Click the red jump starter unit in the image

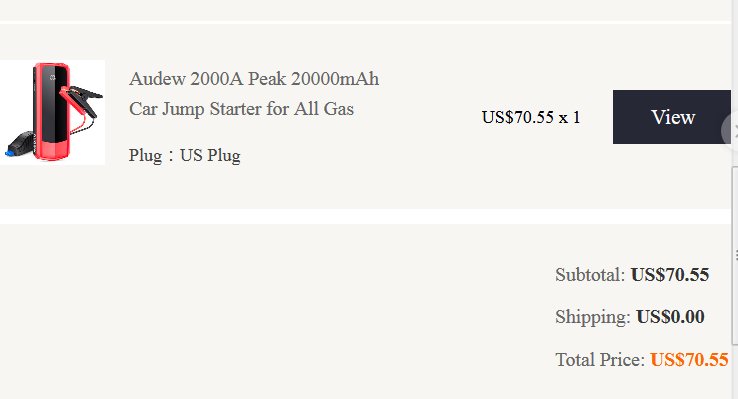click(x=51, y=111)
